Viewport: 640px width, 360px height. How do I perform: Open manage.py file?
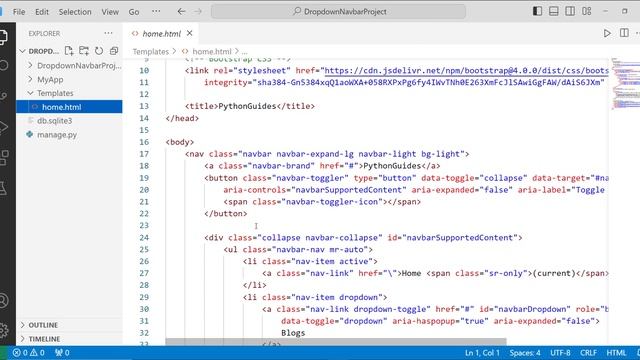coord(69,135)
